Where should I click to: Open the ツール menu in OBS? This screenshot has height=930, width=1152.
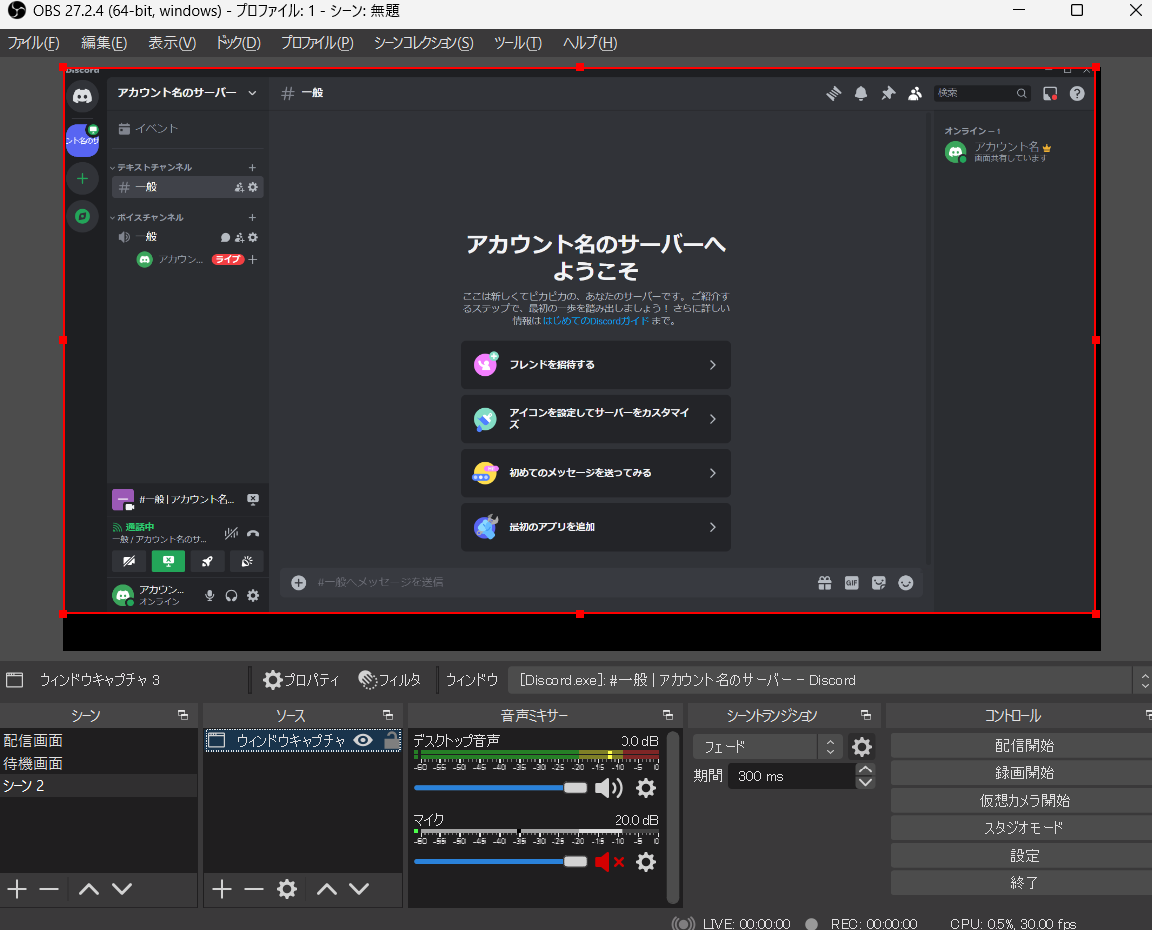coord(516,43)
